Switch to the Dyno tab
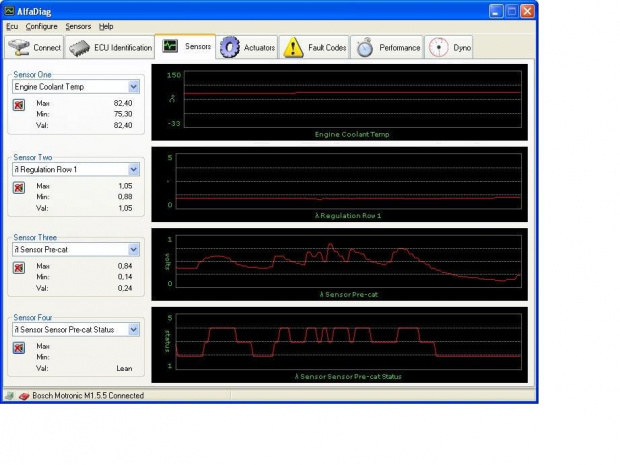 (449, 47)
